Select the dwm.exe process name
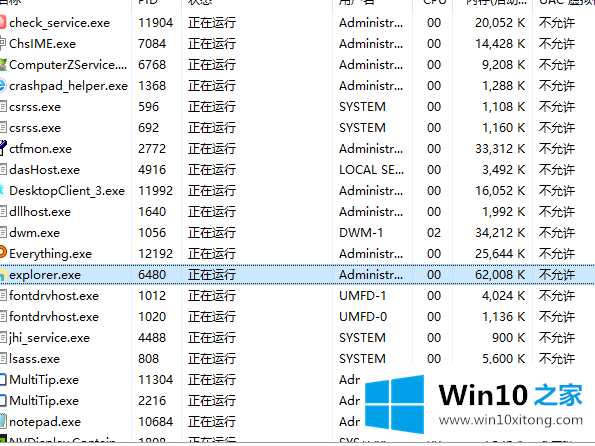Screen dimensions: 595x446 coord(35,233)
